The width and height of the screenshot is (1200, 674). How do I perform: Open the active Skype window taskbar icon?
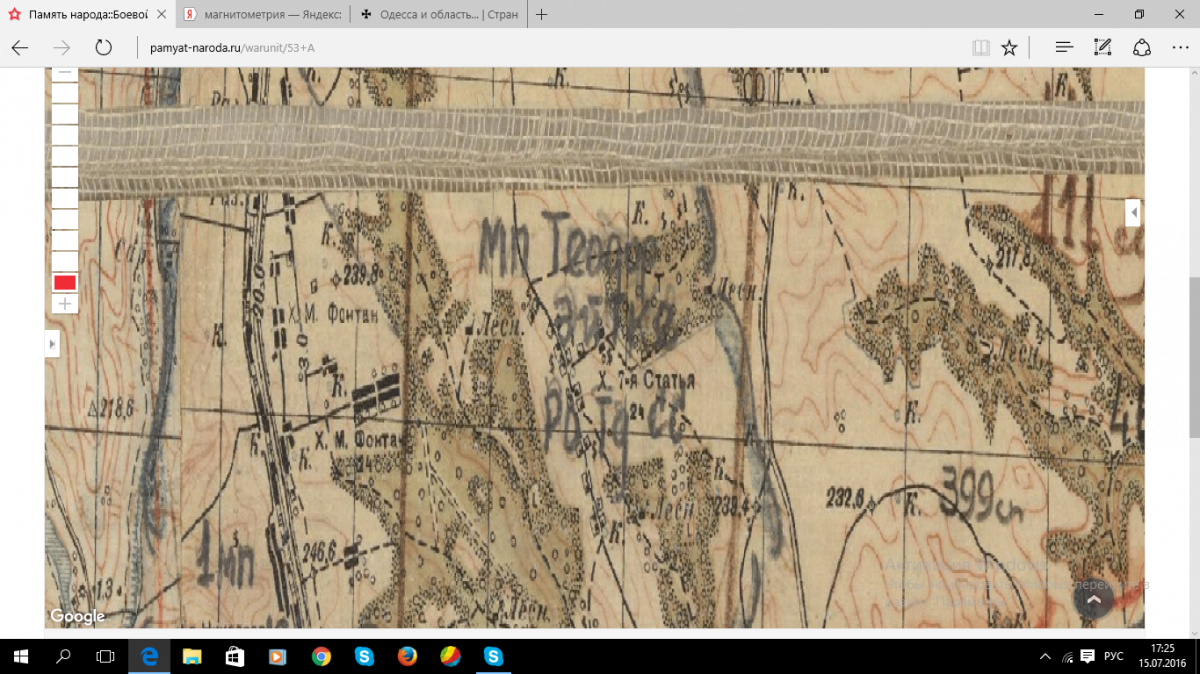tap(493, 656)
